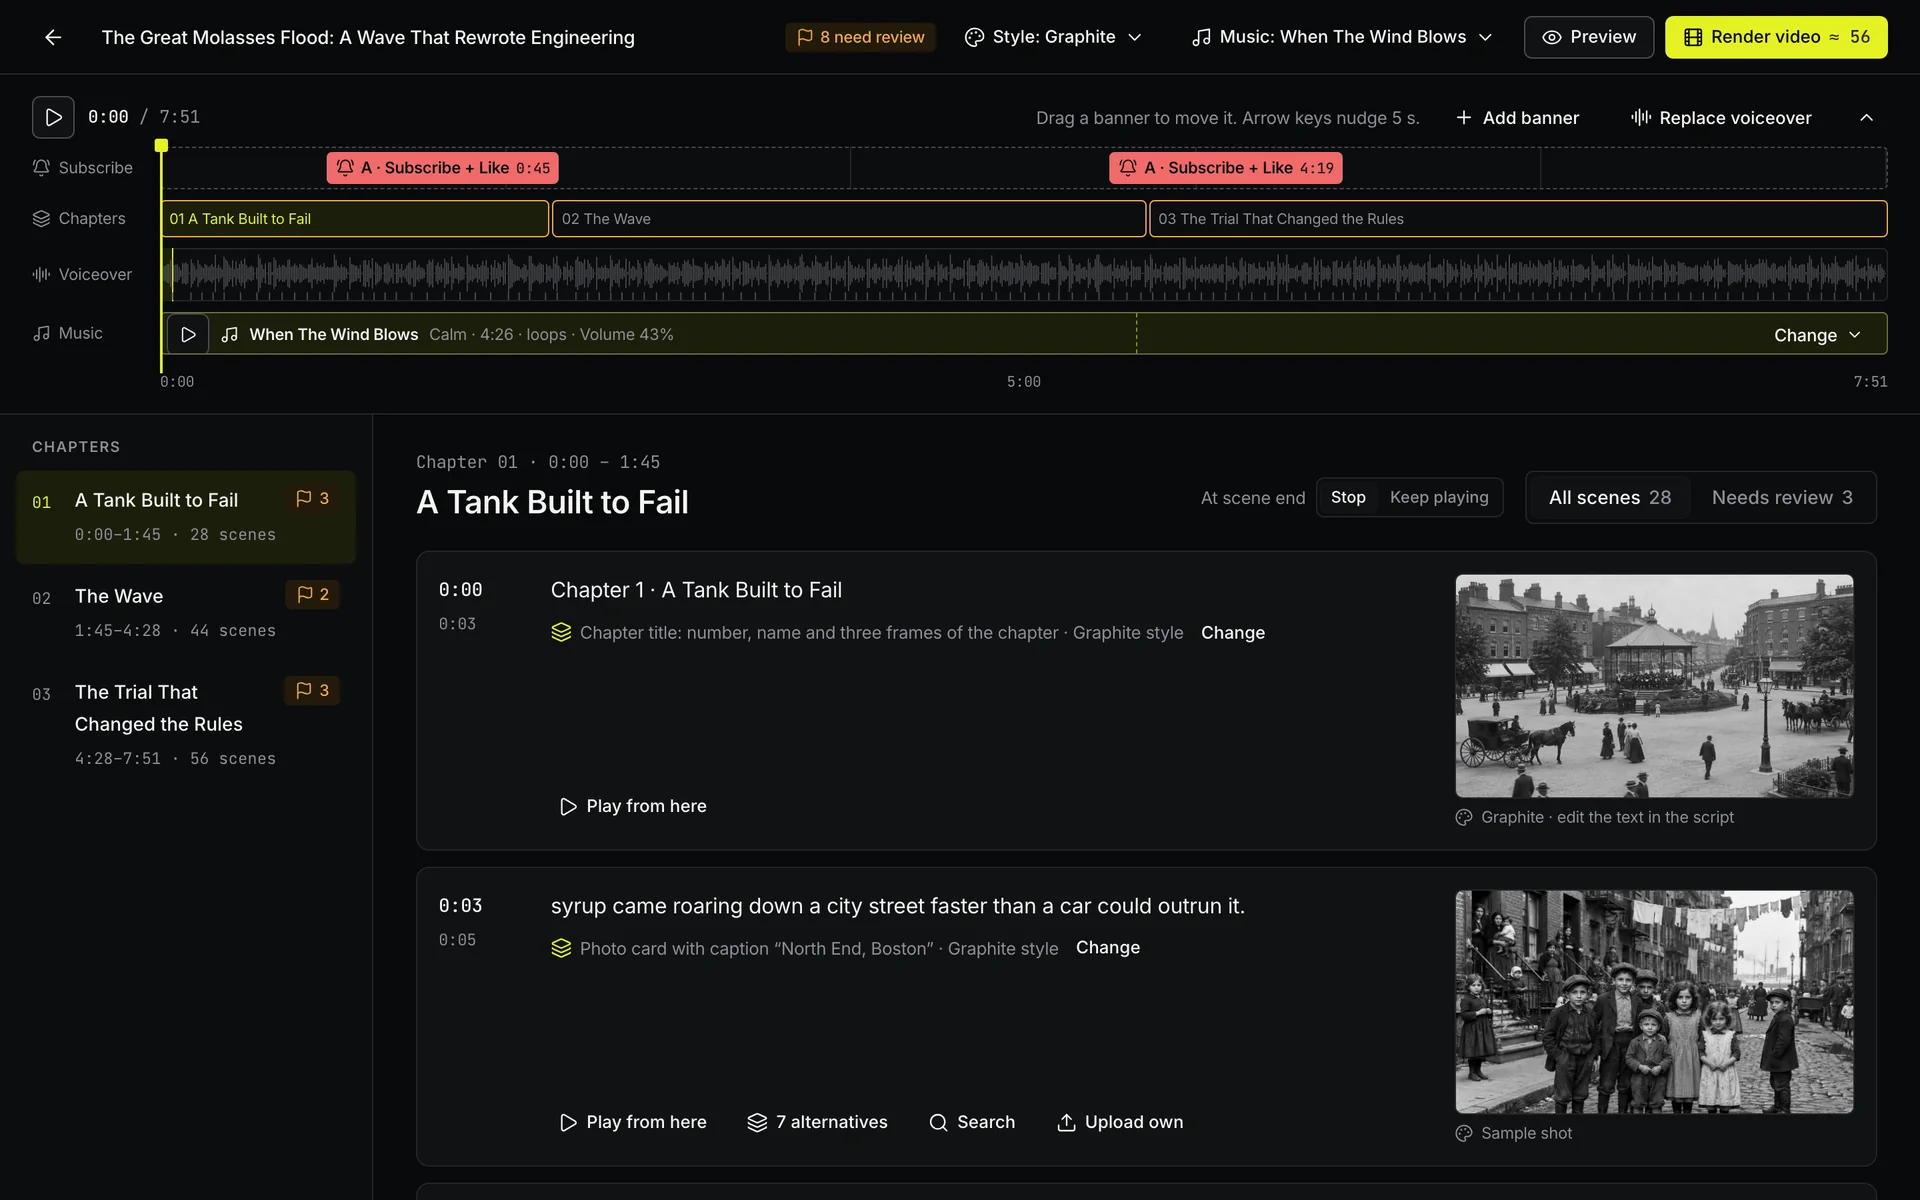Click palette icon next to Sample shot

(1464, 1133)
